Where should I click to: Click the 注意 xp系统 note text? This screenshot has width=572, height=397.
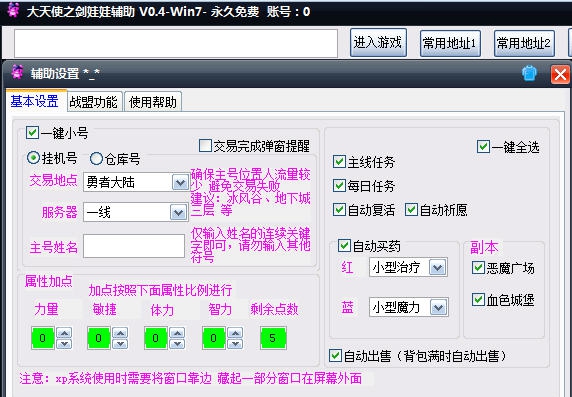[190, 378]
